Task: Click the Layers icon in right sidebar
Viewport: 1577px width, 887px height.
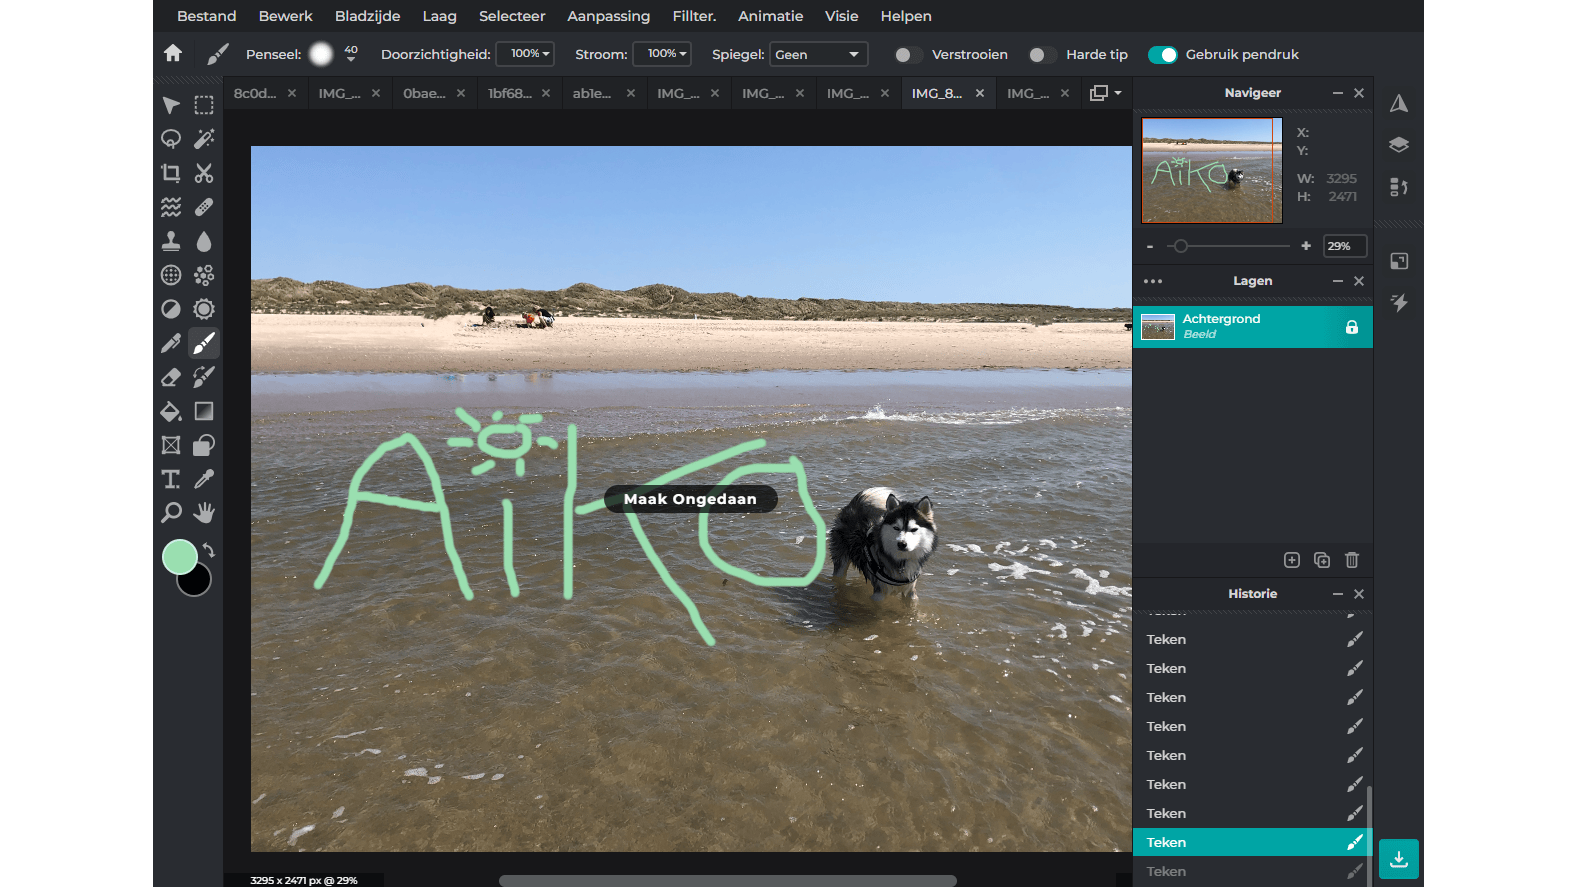Action: click(1399, 145)
